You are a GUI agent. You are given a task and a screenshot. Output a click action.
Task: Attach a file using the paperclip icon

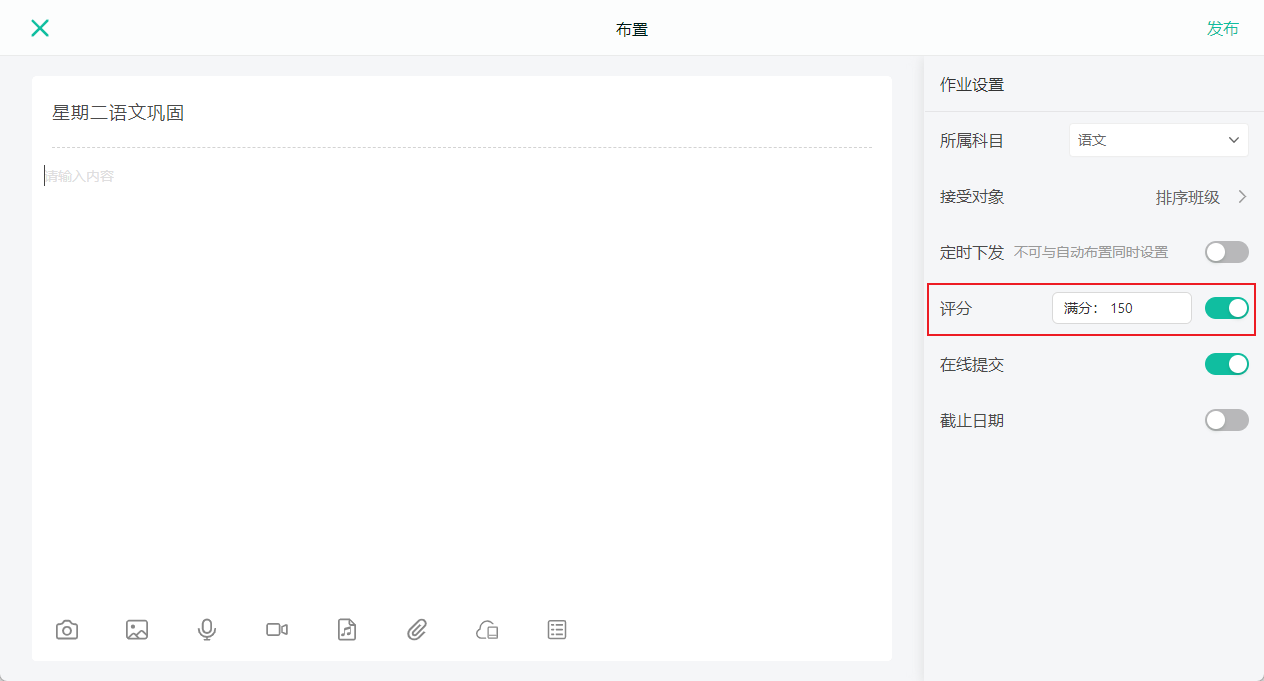tap(417, 629)
